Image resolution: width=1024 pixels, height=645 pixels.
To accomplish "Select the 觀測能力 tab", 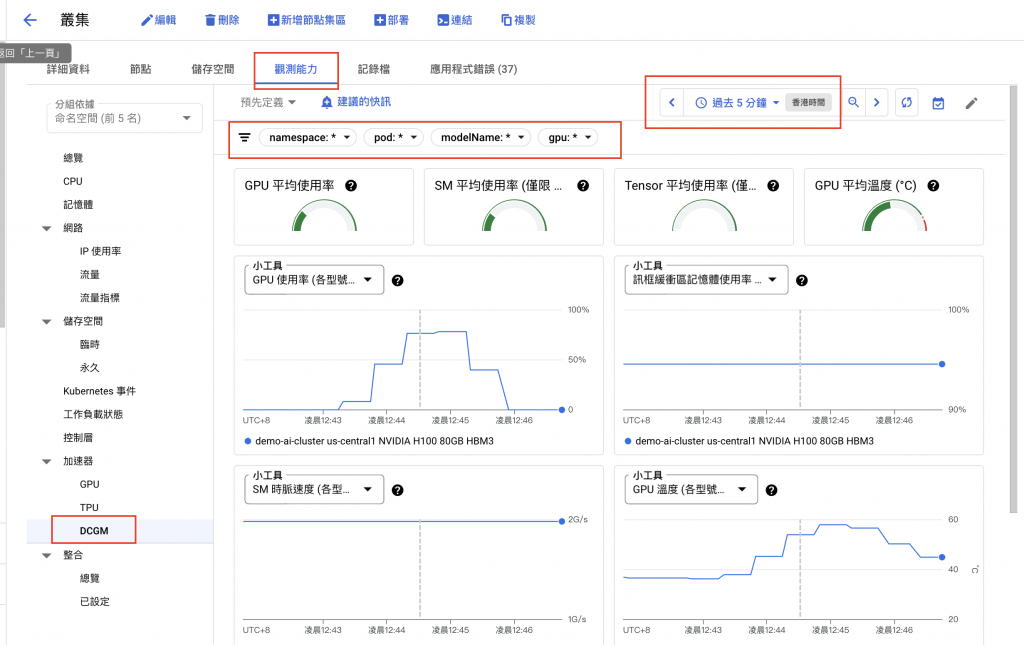I will 296,69.
